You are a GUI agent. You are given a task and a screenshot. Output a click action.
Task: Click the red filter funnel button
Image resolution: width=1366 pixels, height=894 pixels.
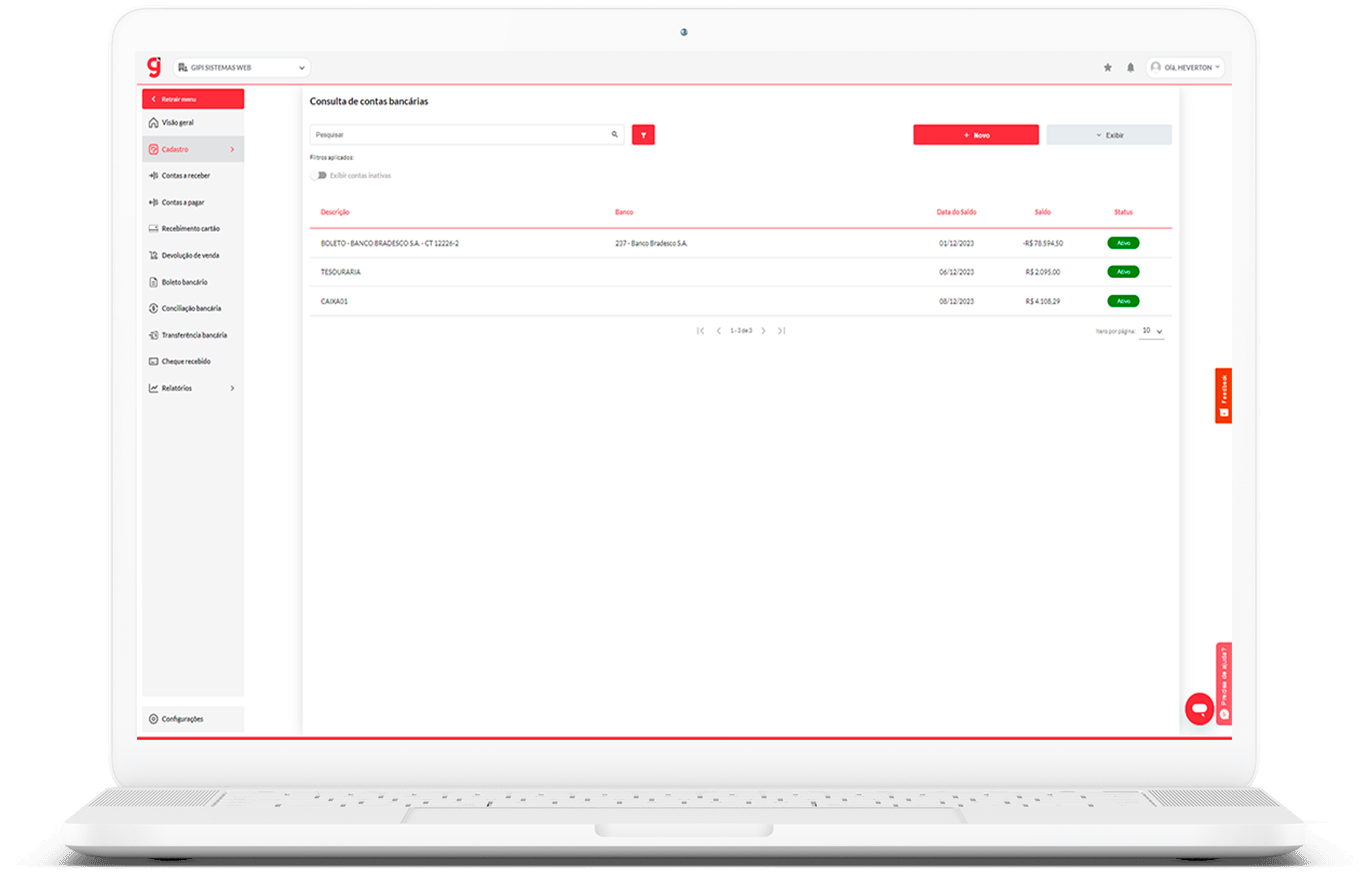643,135
